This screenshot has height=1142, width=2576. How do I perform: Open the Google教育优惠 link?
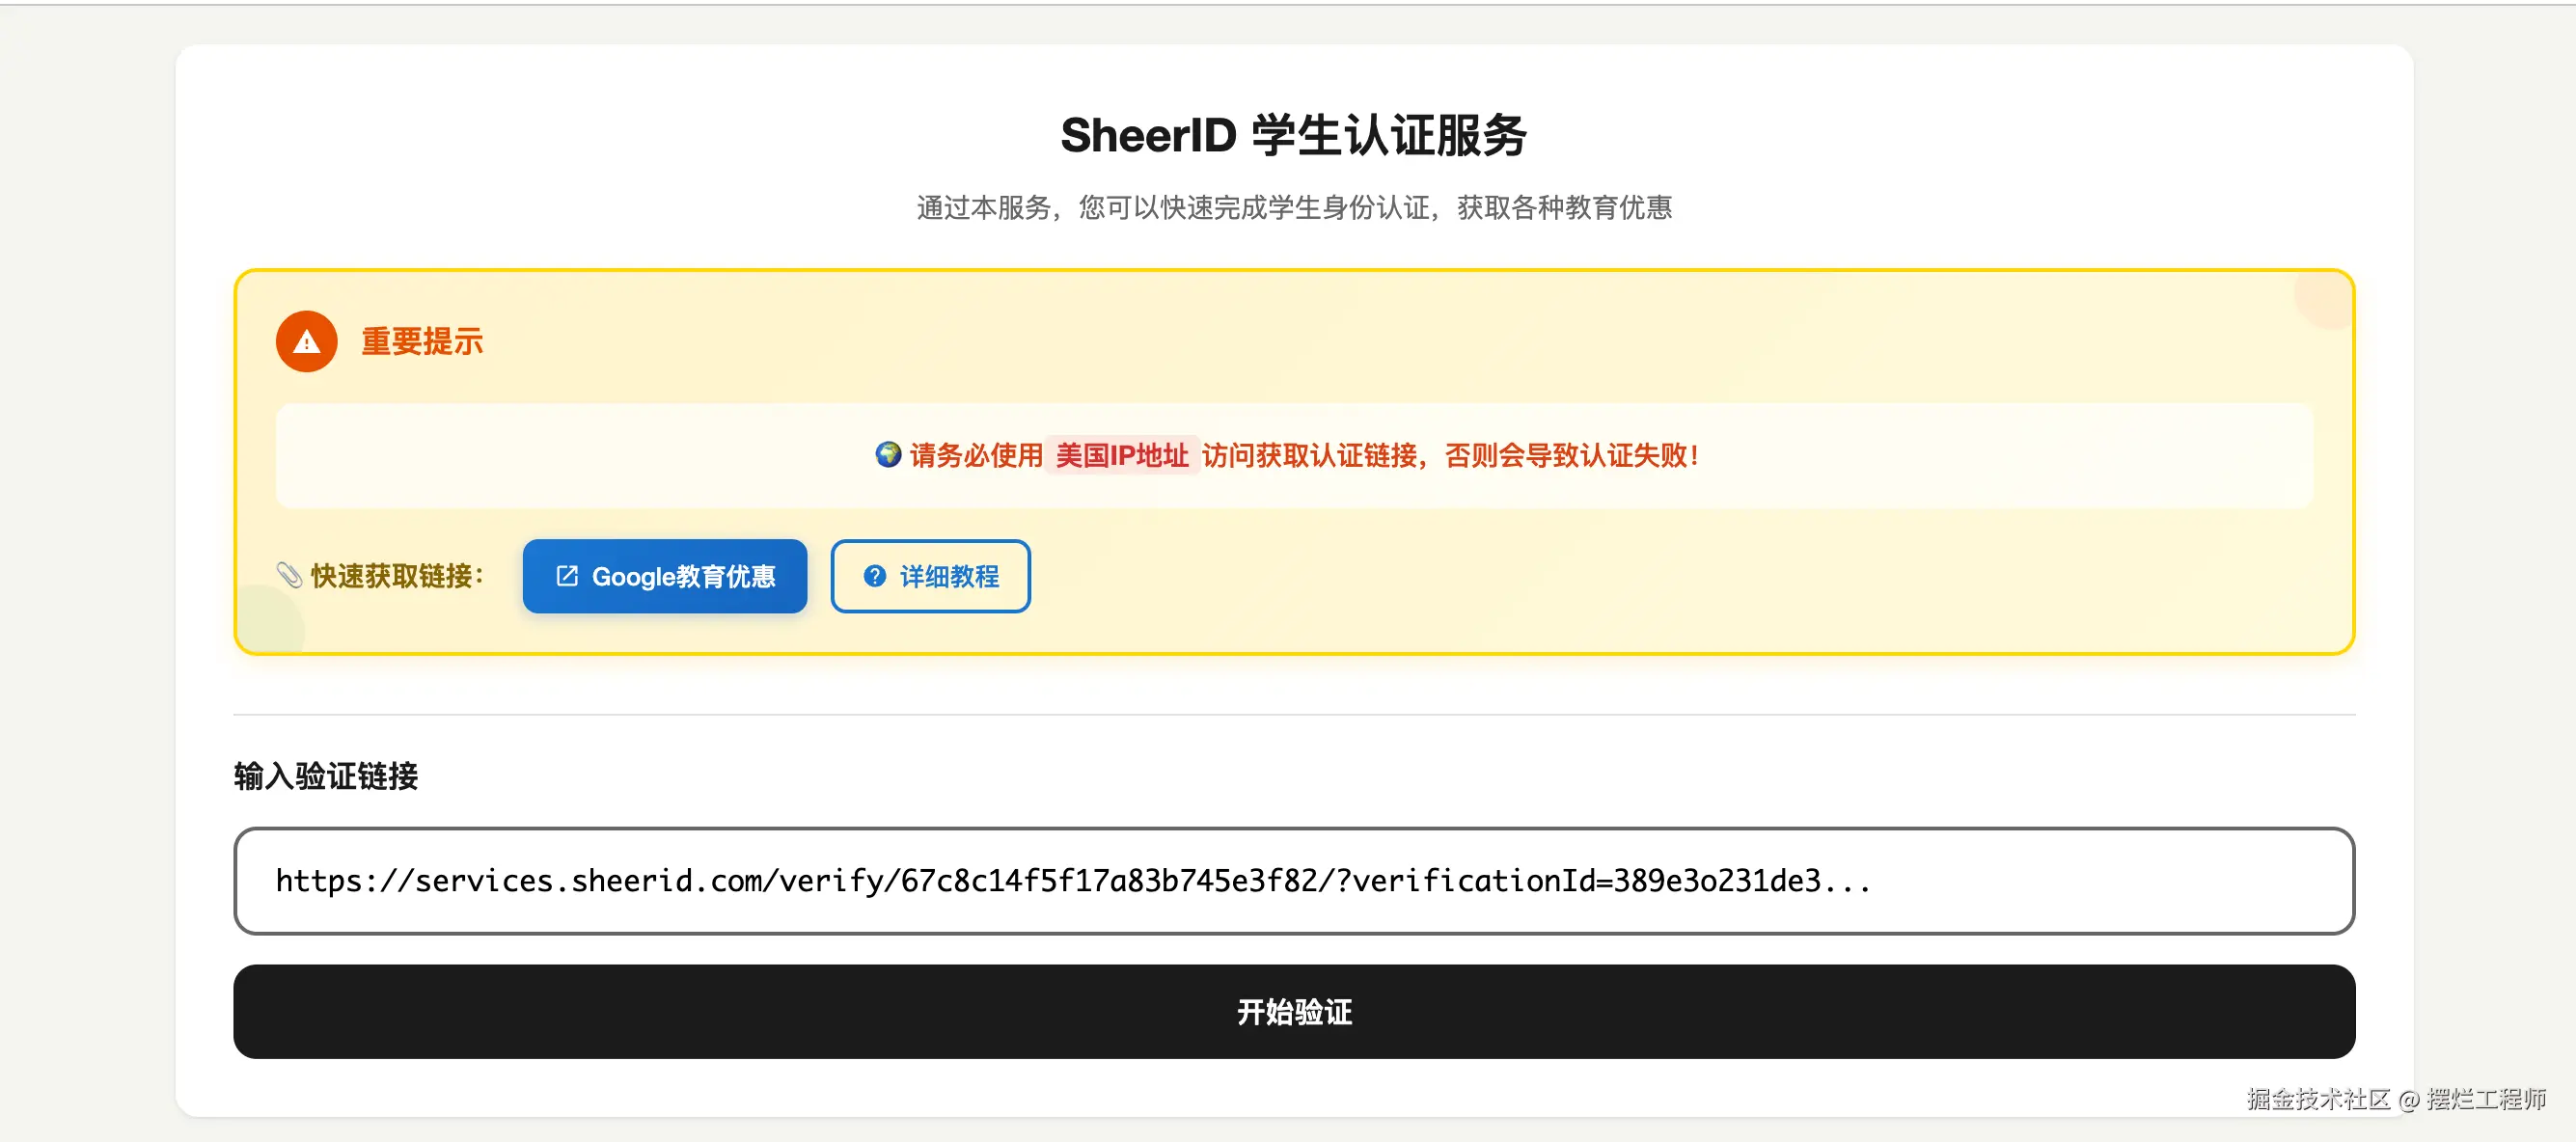pos(664,576)
